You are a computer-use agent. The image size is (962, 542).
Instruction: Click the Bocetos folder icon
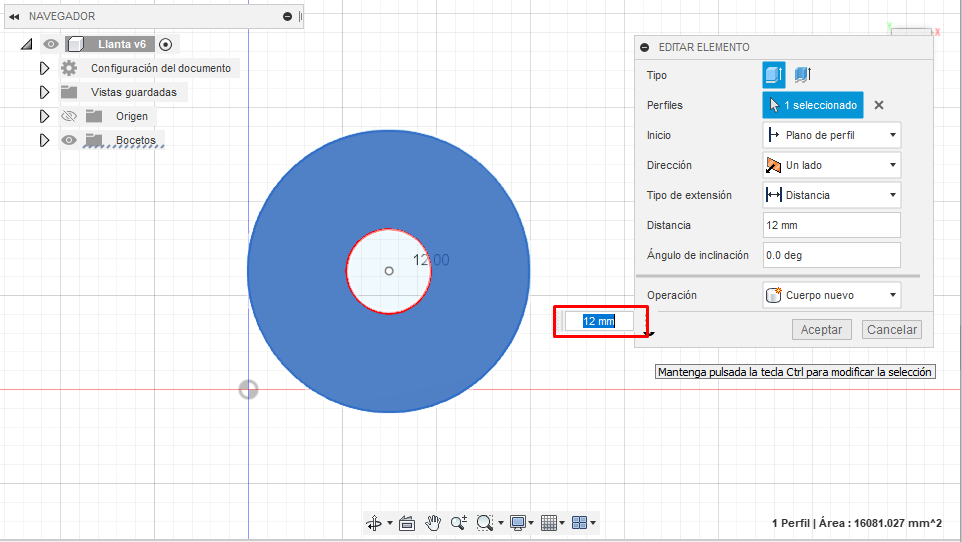click(94, 140)
